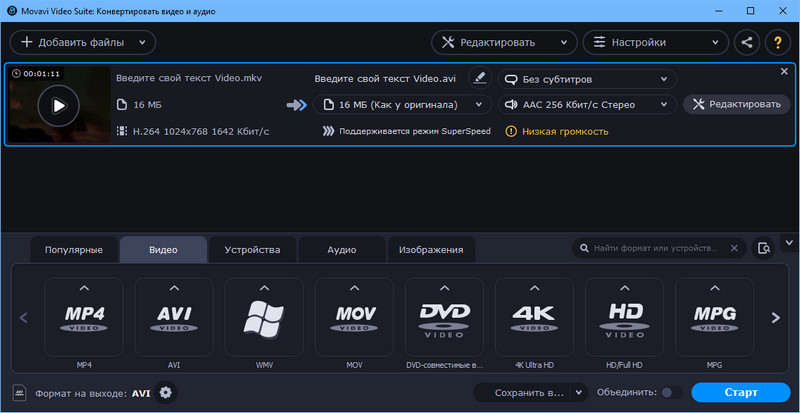Switch to the Видео tab
The width and height of the screenshot is (800, 413).
pos(163,250)
